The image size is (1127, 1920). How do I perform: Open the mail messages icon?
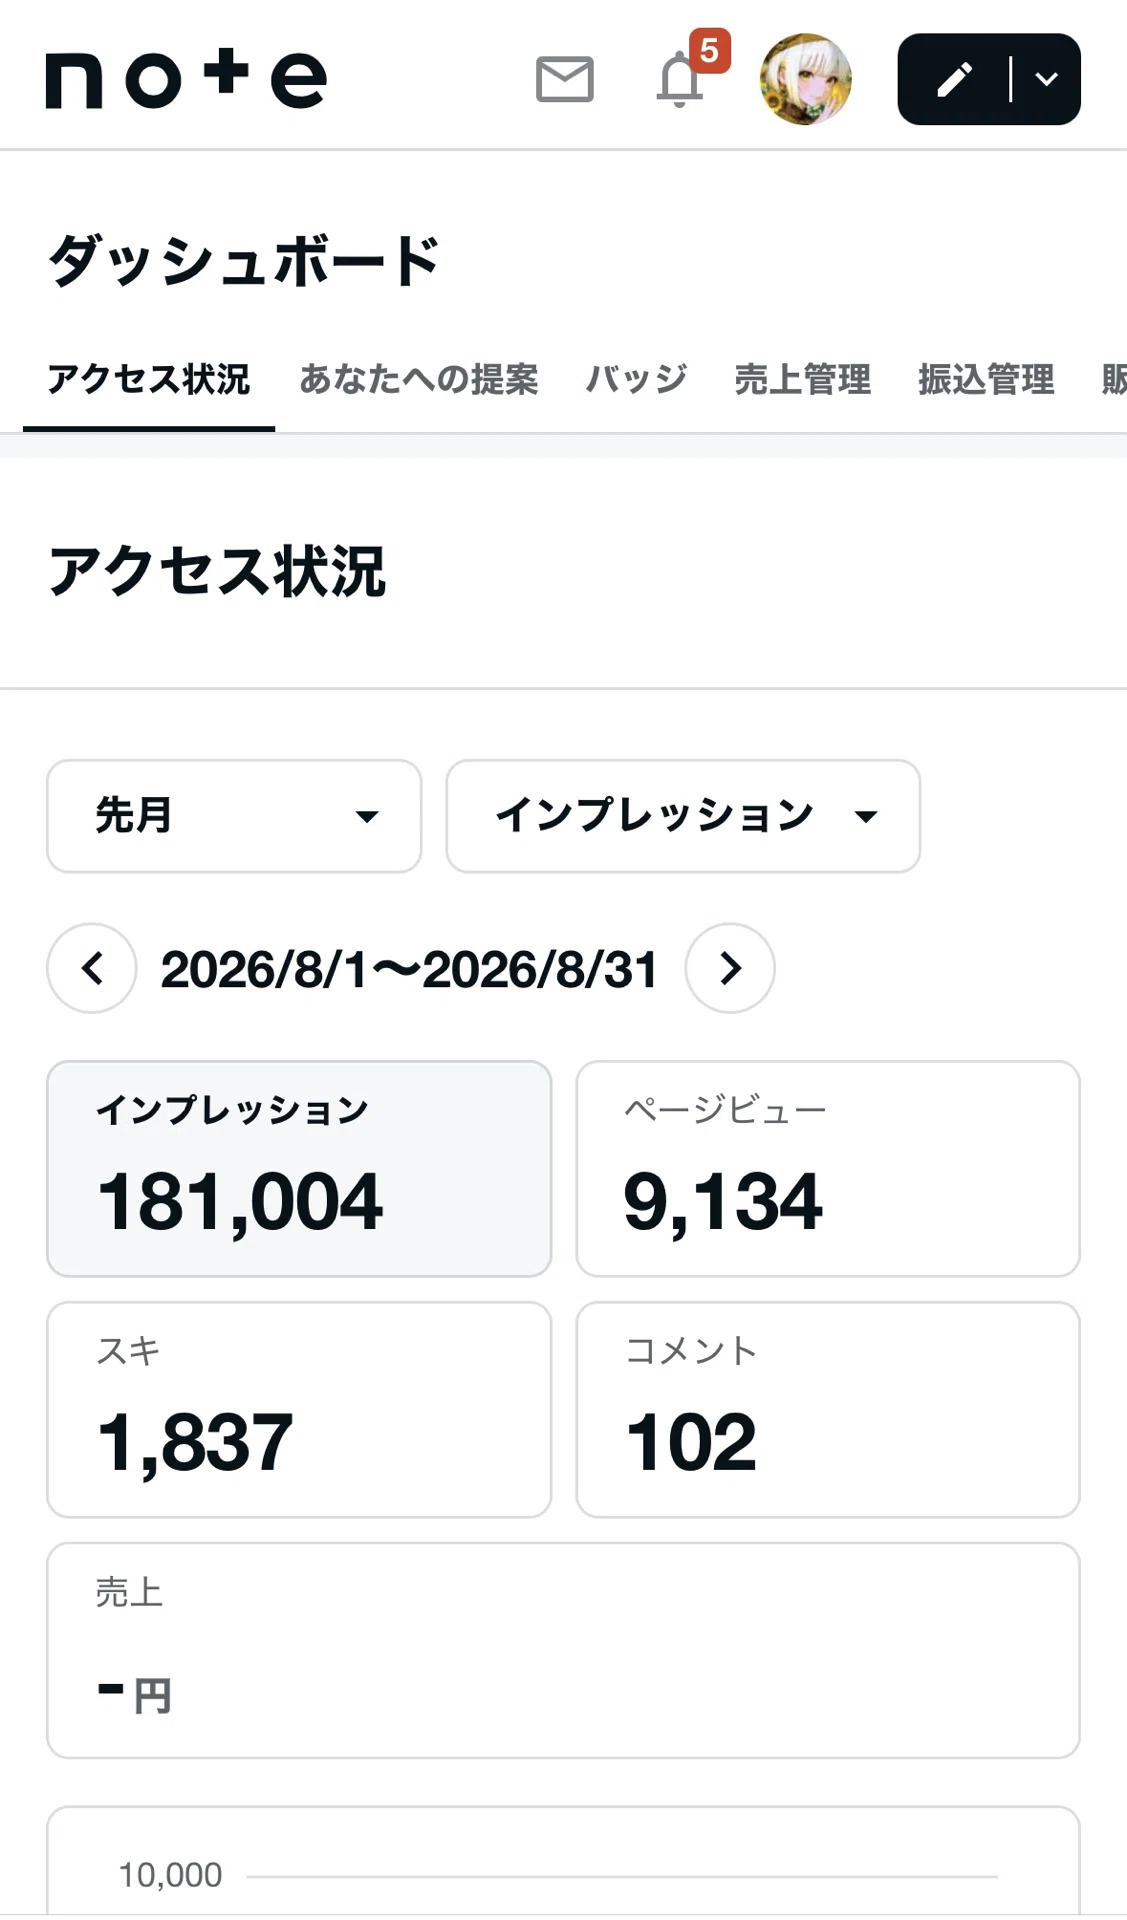pos(565,79)
